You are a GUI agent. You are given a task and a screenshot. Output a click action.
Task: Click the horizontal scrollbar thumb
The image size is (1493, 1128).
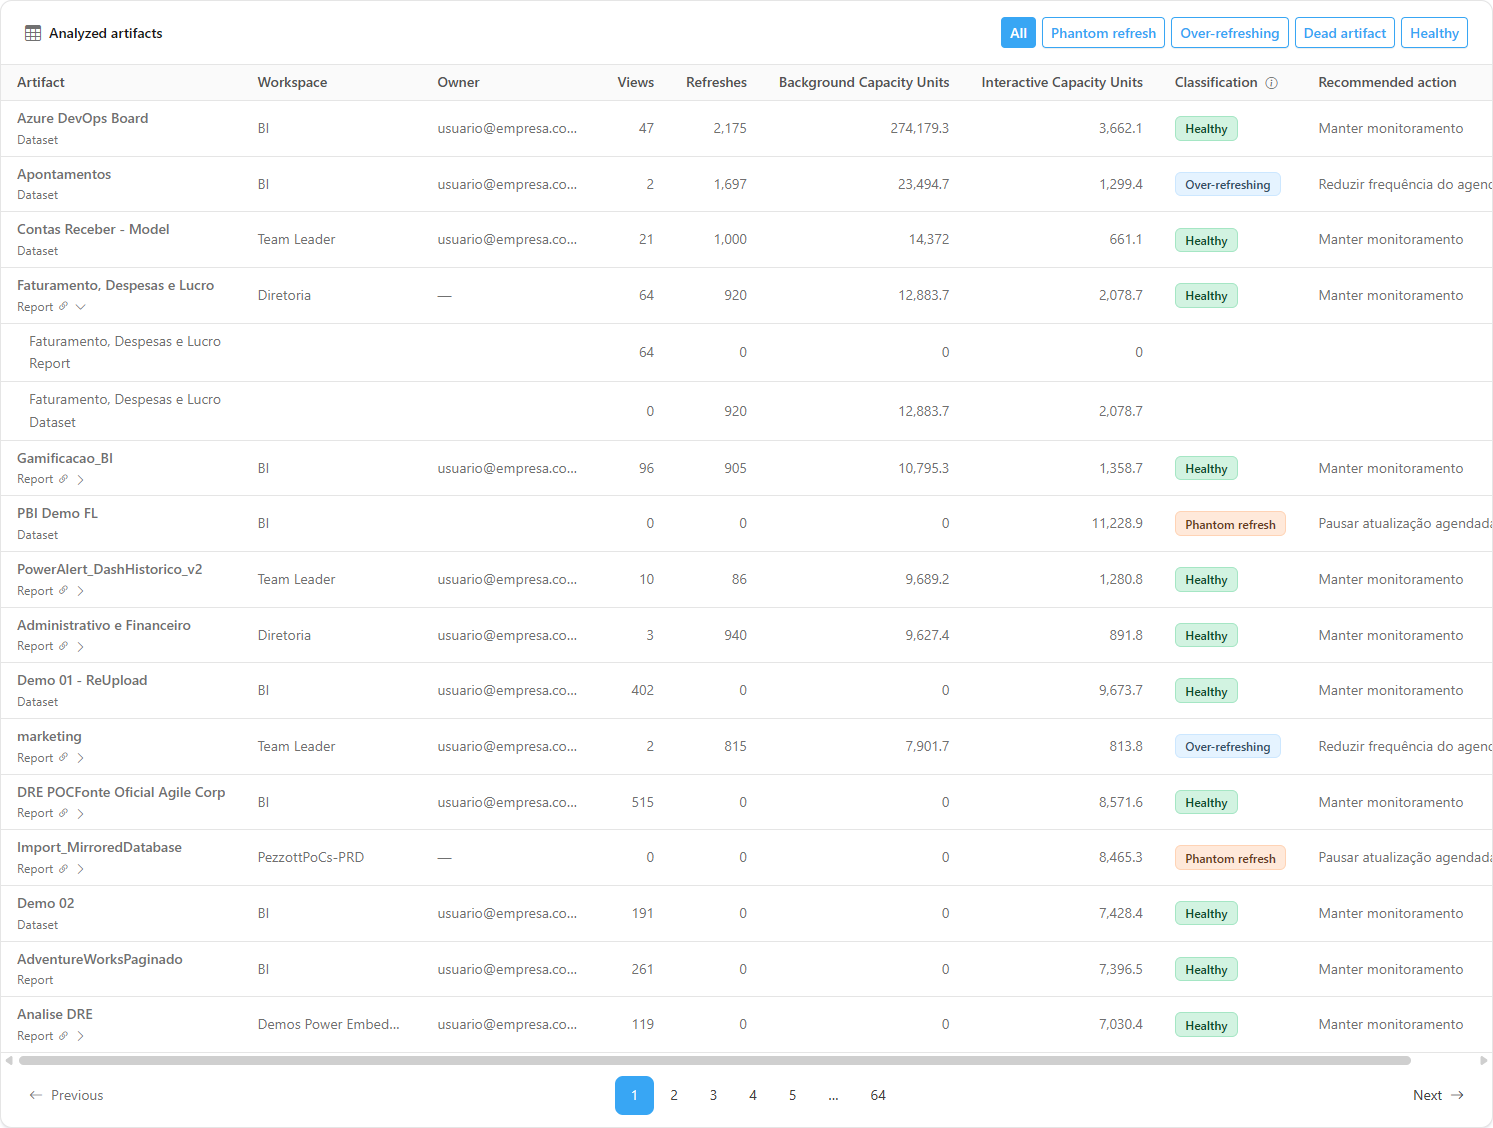714,1060
